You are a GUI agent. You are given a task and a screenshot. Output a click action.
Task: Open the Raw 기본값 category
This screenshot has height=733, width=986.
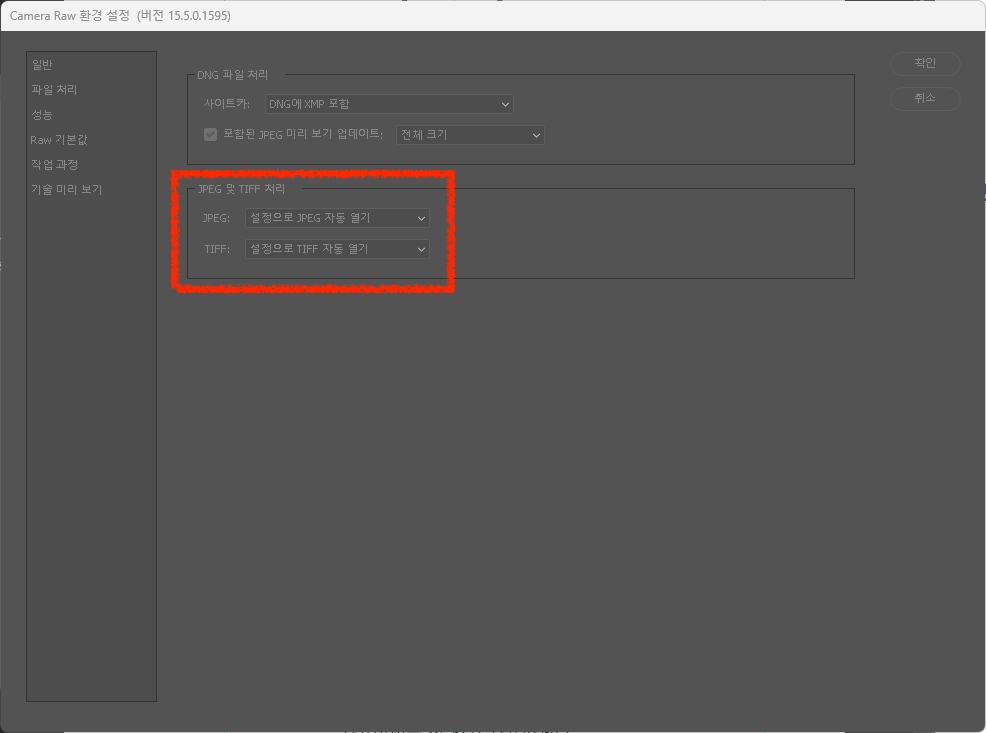(x=59, y=140)
